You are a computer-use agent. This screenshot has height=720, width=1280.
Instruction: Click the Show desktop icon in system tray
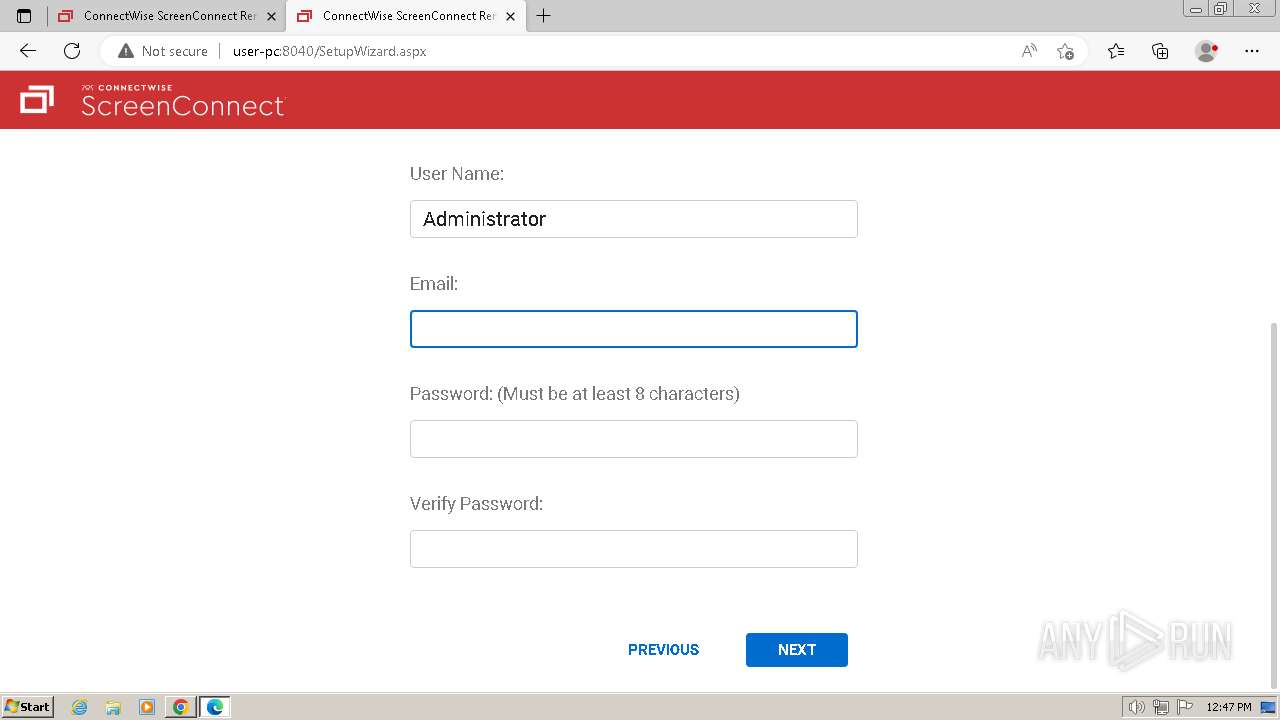tap(1269, 707)
